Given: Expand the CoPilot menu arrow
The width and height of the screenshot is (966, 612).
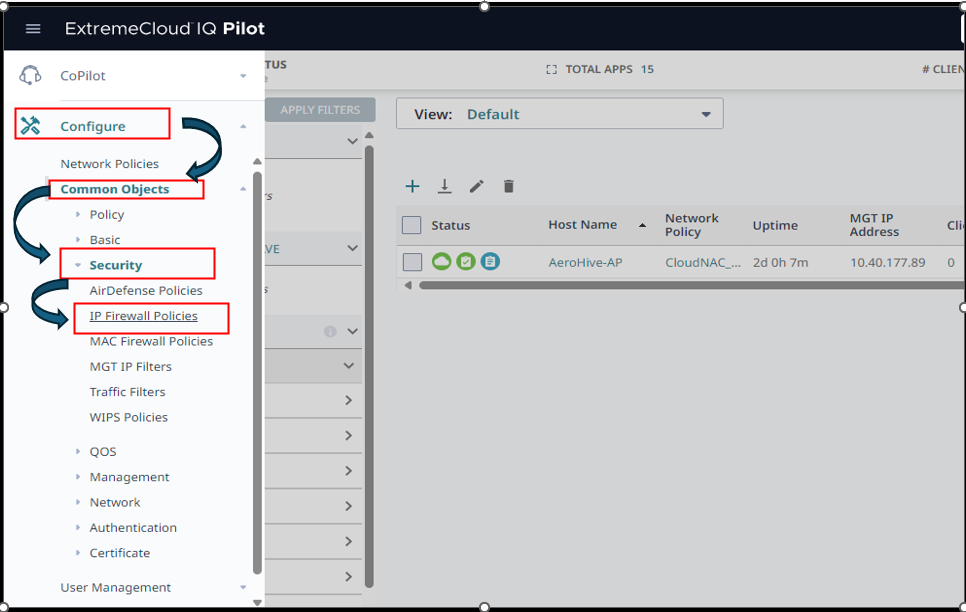Looking at the screenshot, I should click(243, 76).
